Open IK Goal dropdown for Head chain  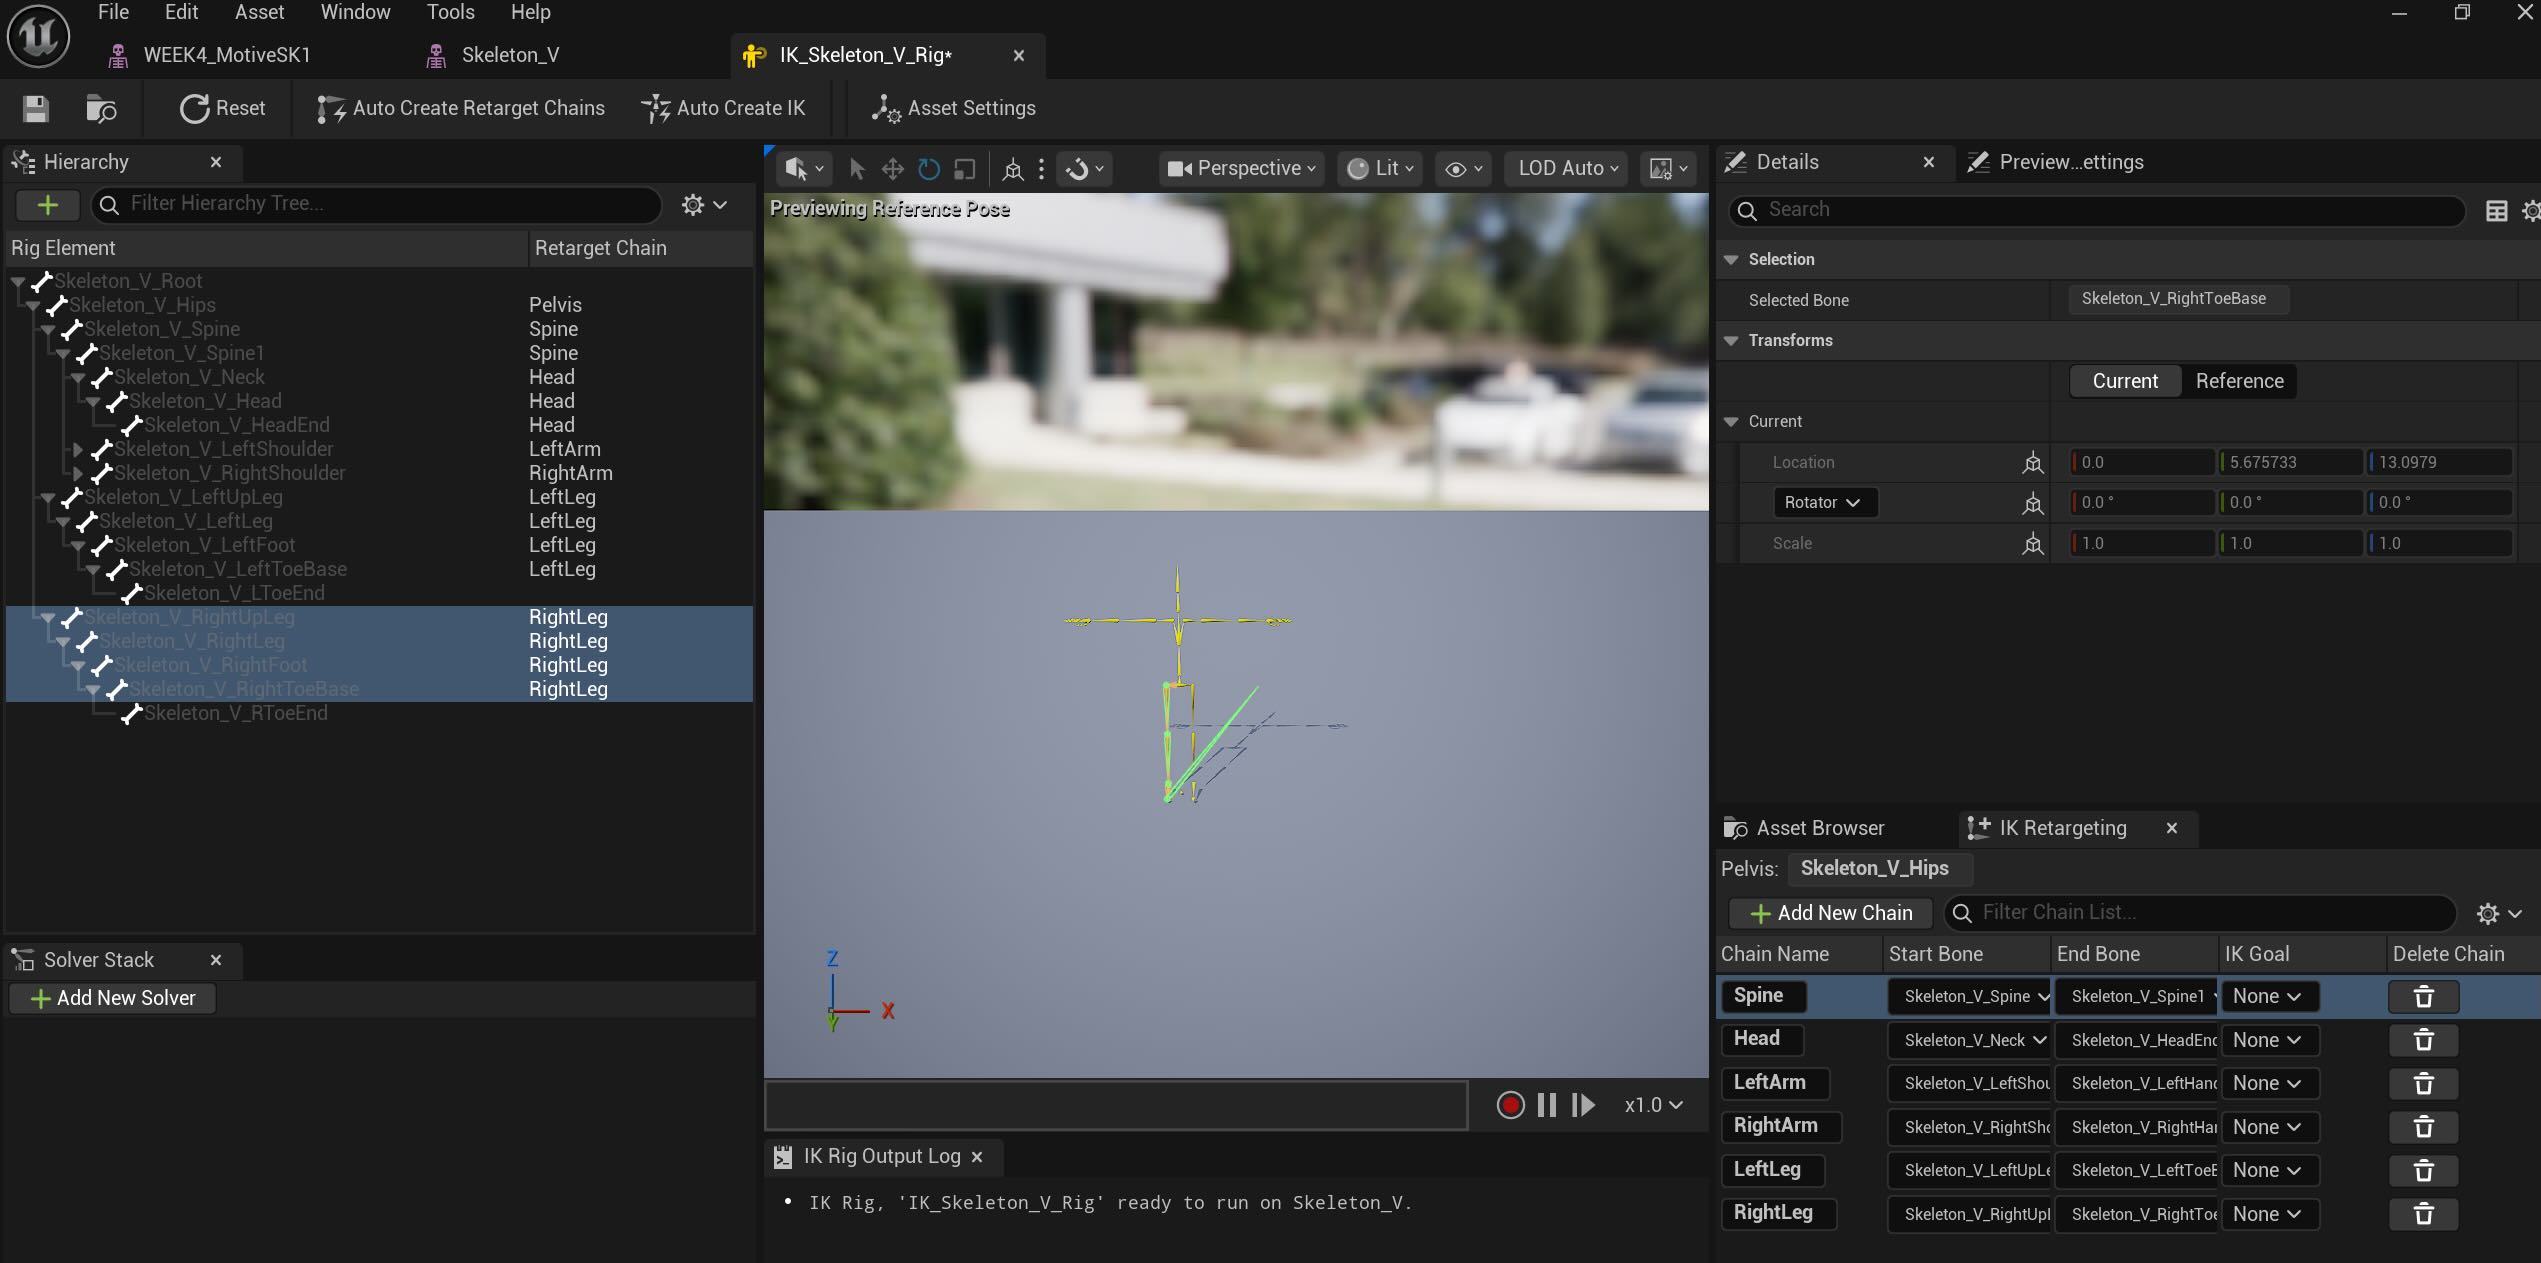tap(2267, 1040)
